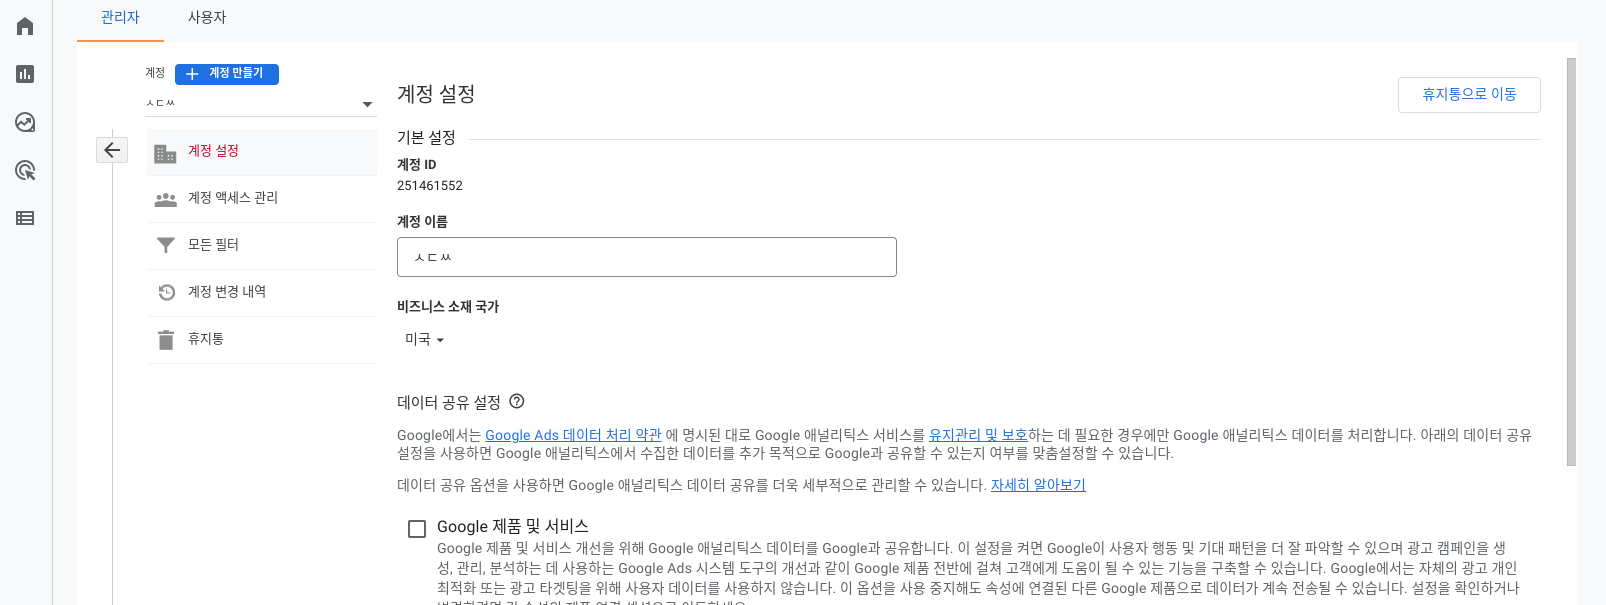Open the Reports bar chart icon
Image resolution: width=1606 pixels, height=605 pixels.
(25, 74)
